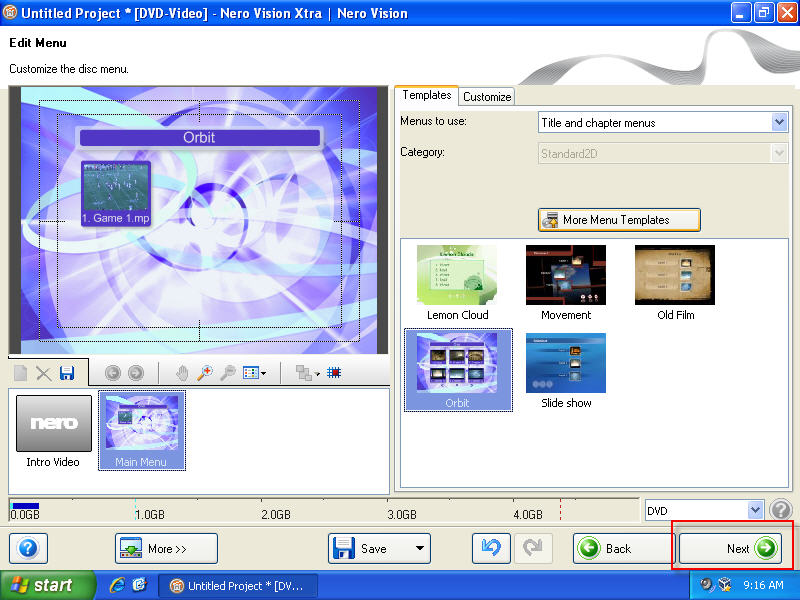
Task: Select the Main Menu thumbnail
Action: [142, 431]
